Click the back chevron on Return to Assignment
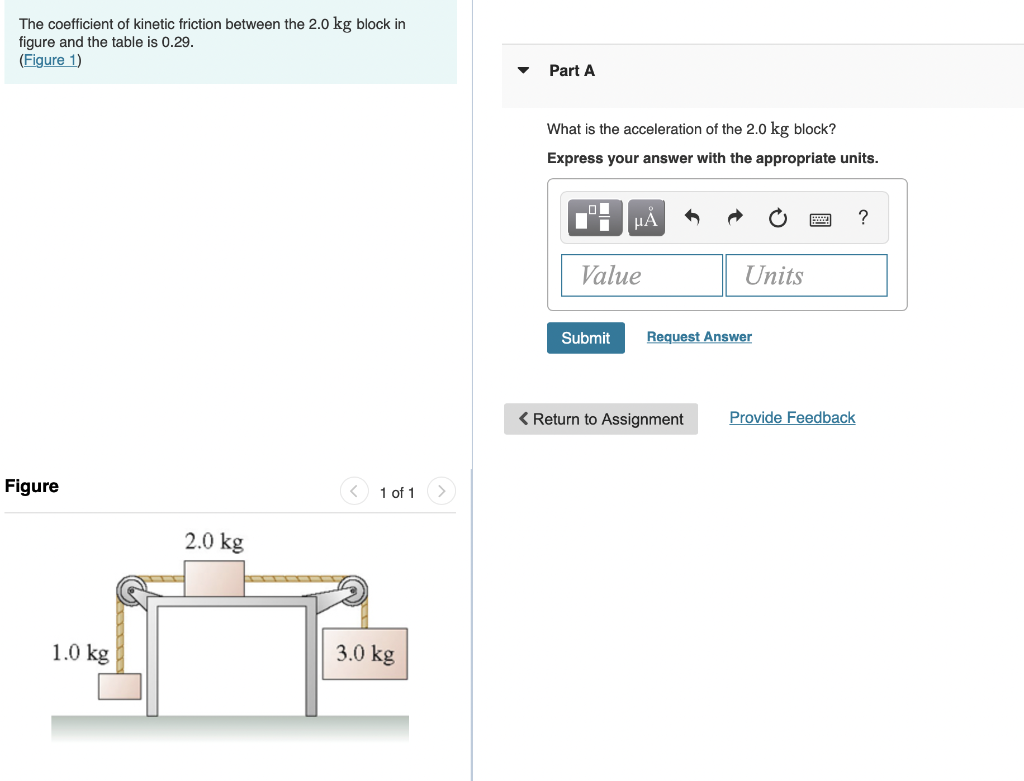Image resolution: width=1024 pixels, height=781 pixels. (523, 418)
